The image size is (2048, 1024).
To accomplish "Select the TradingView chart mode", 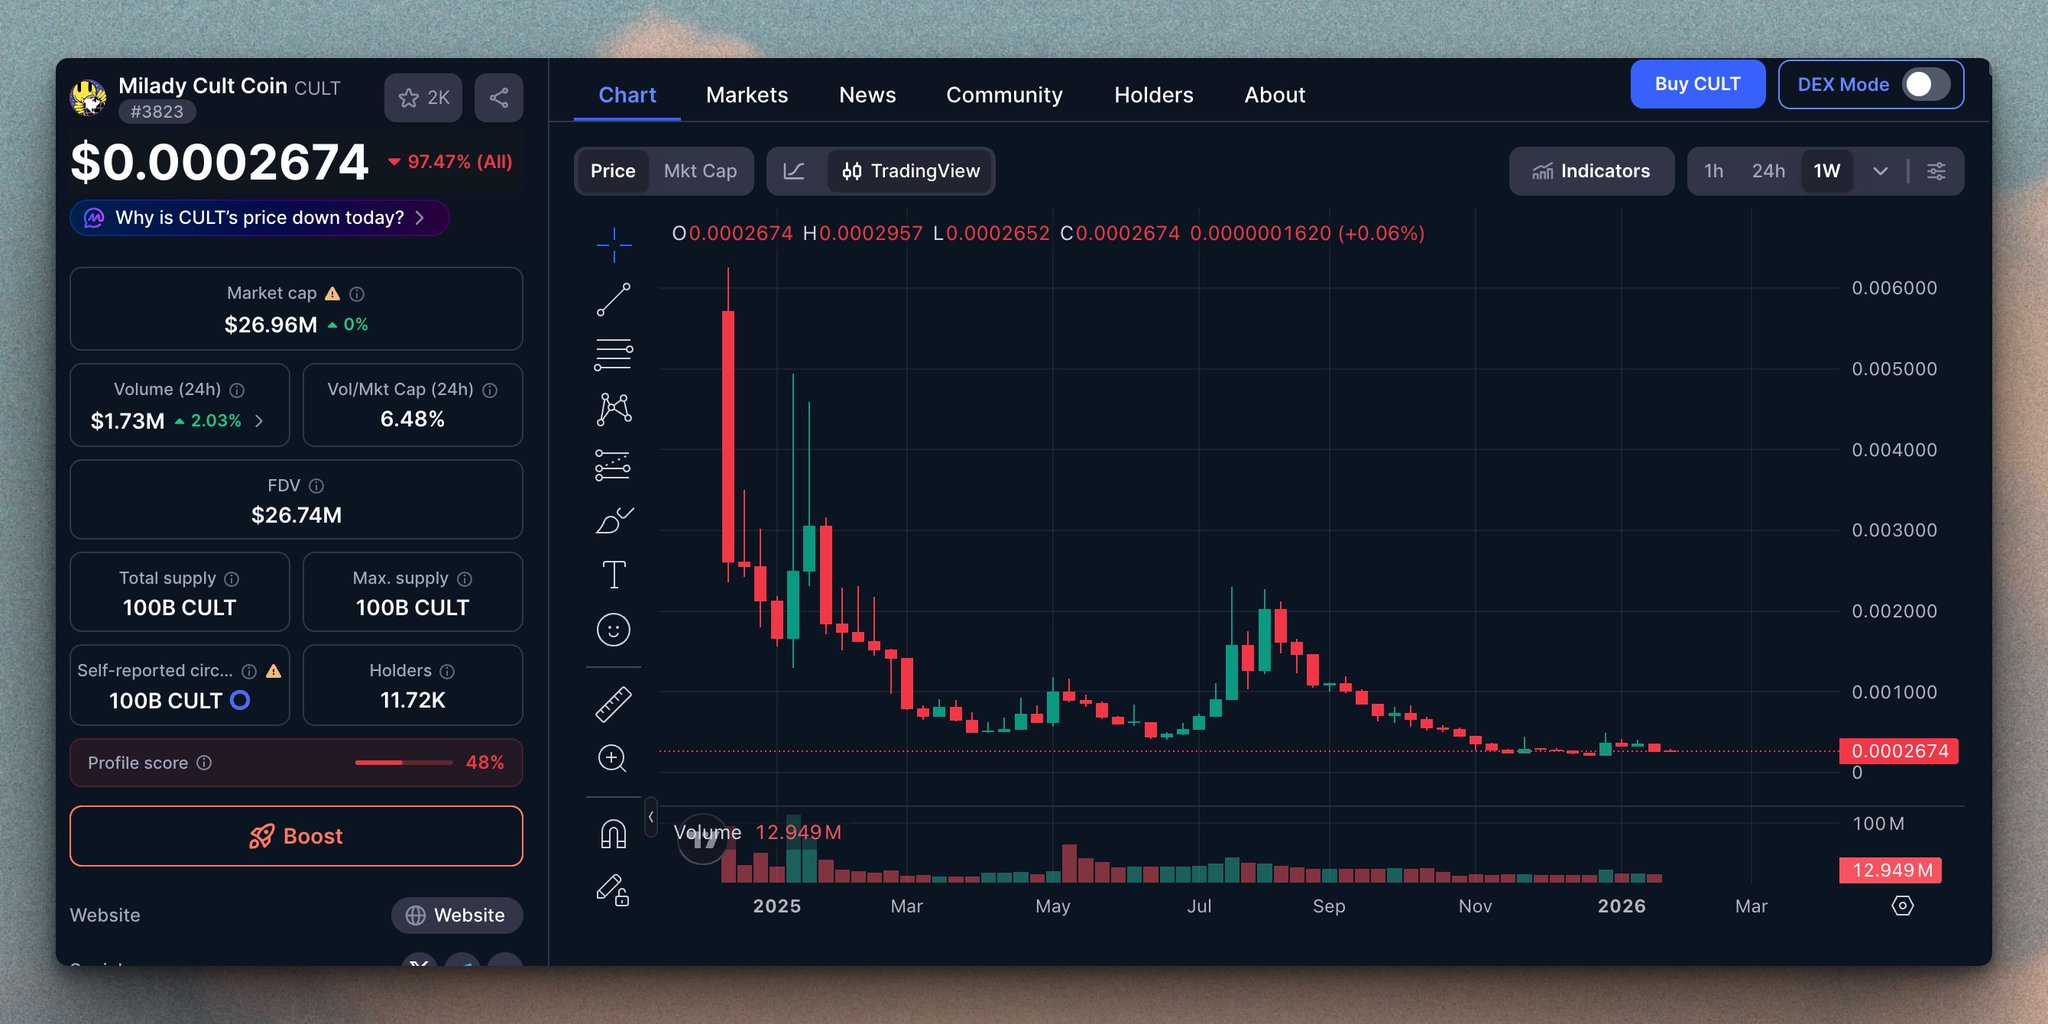I will pos(911,171).
